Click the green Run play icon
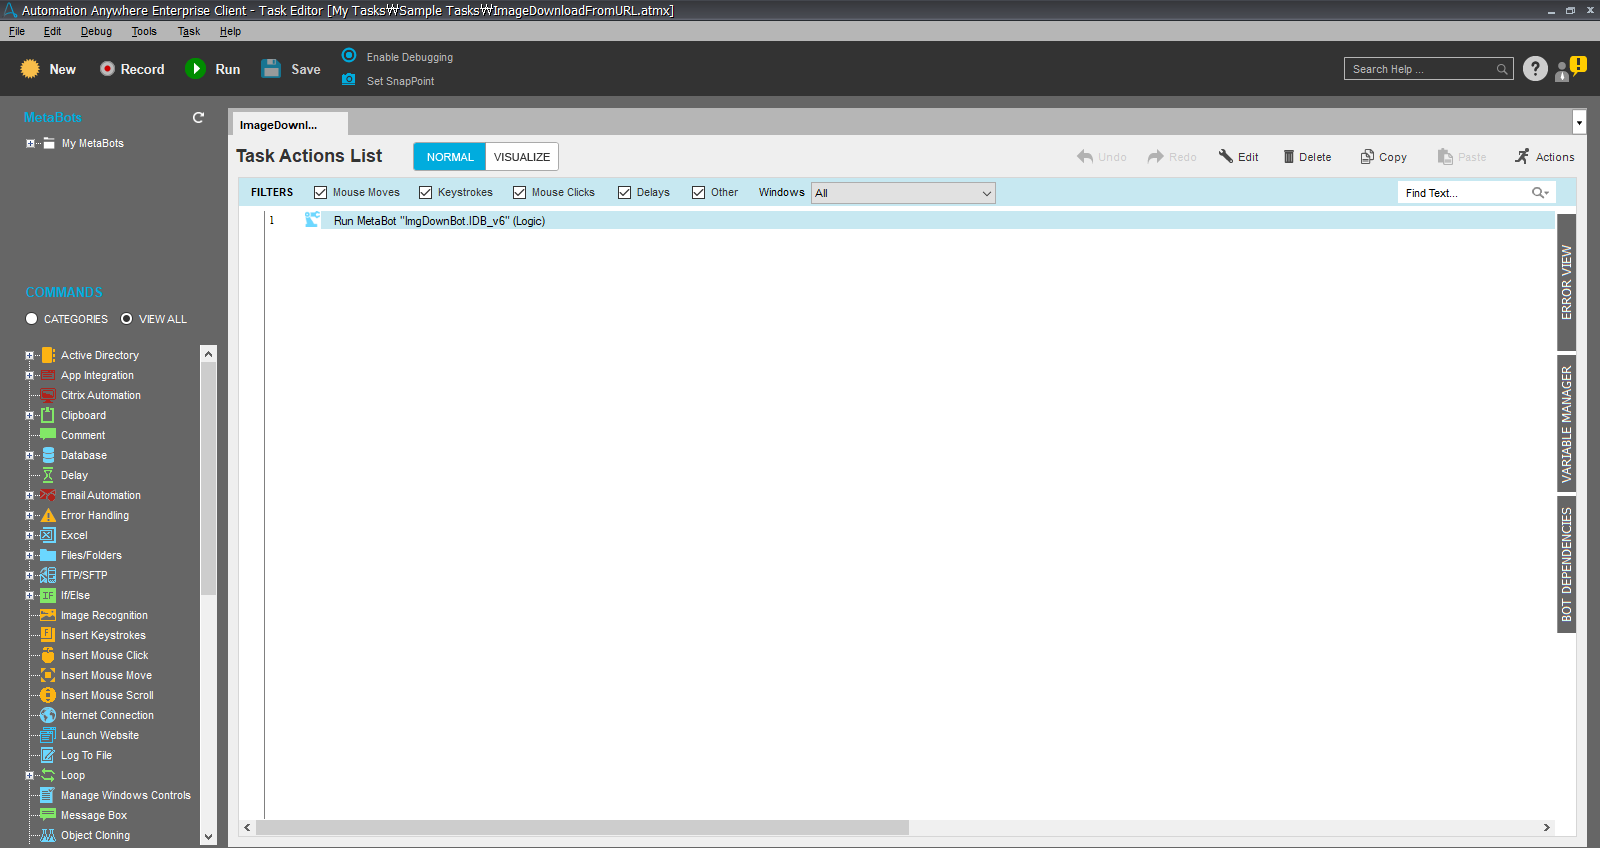This screenshot has width=1600, height=848. coord(196,69)
